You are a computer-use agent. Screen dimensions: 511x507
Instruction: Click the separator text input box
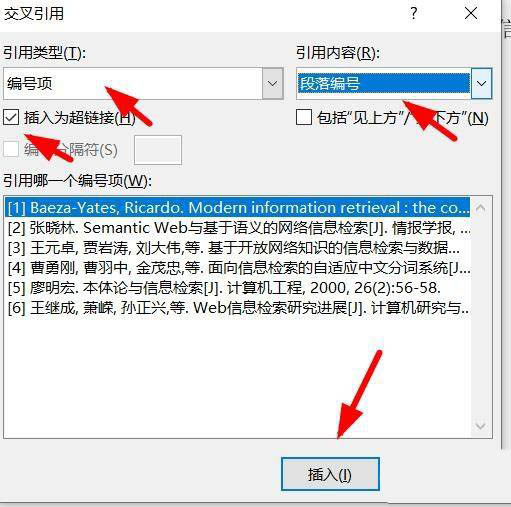(x=158, y=150)
